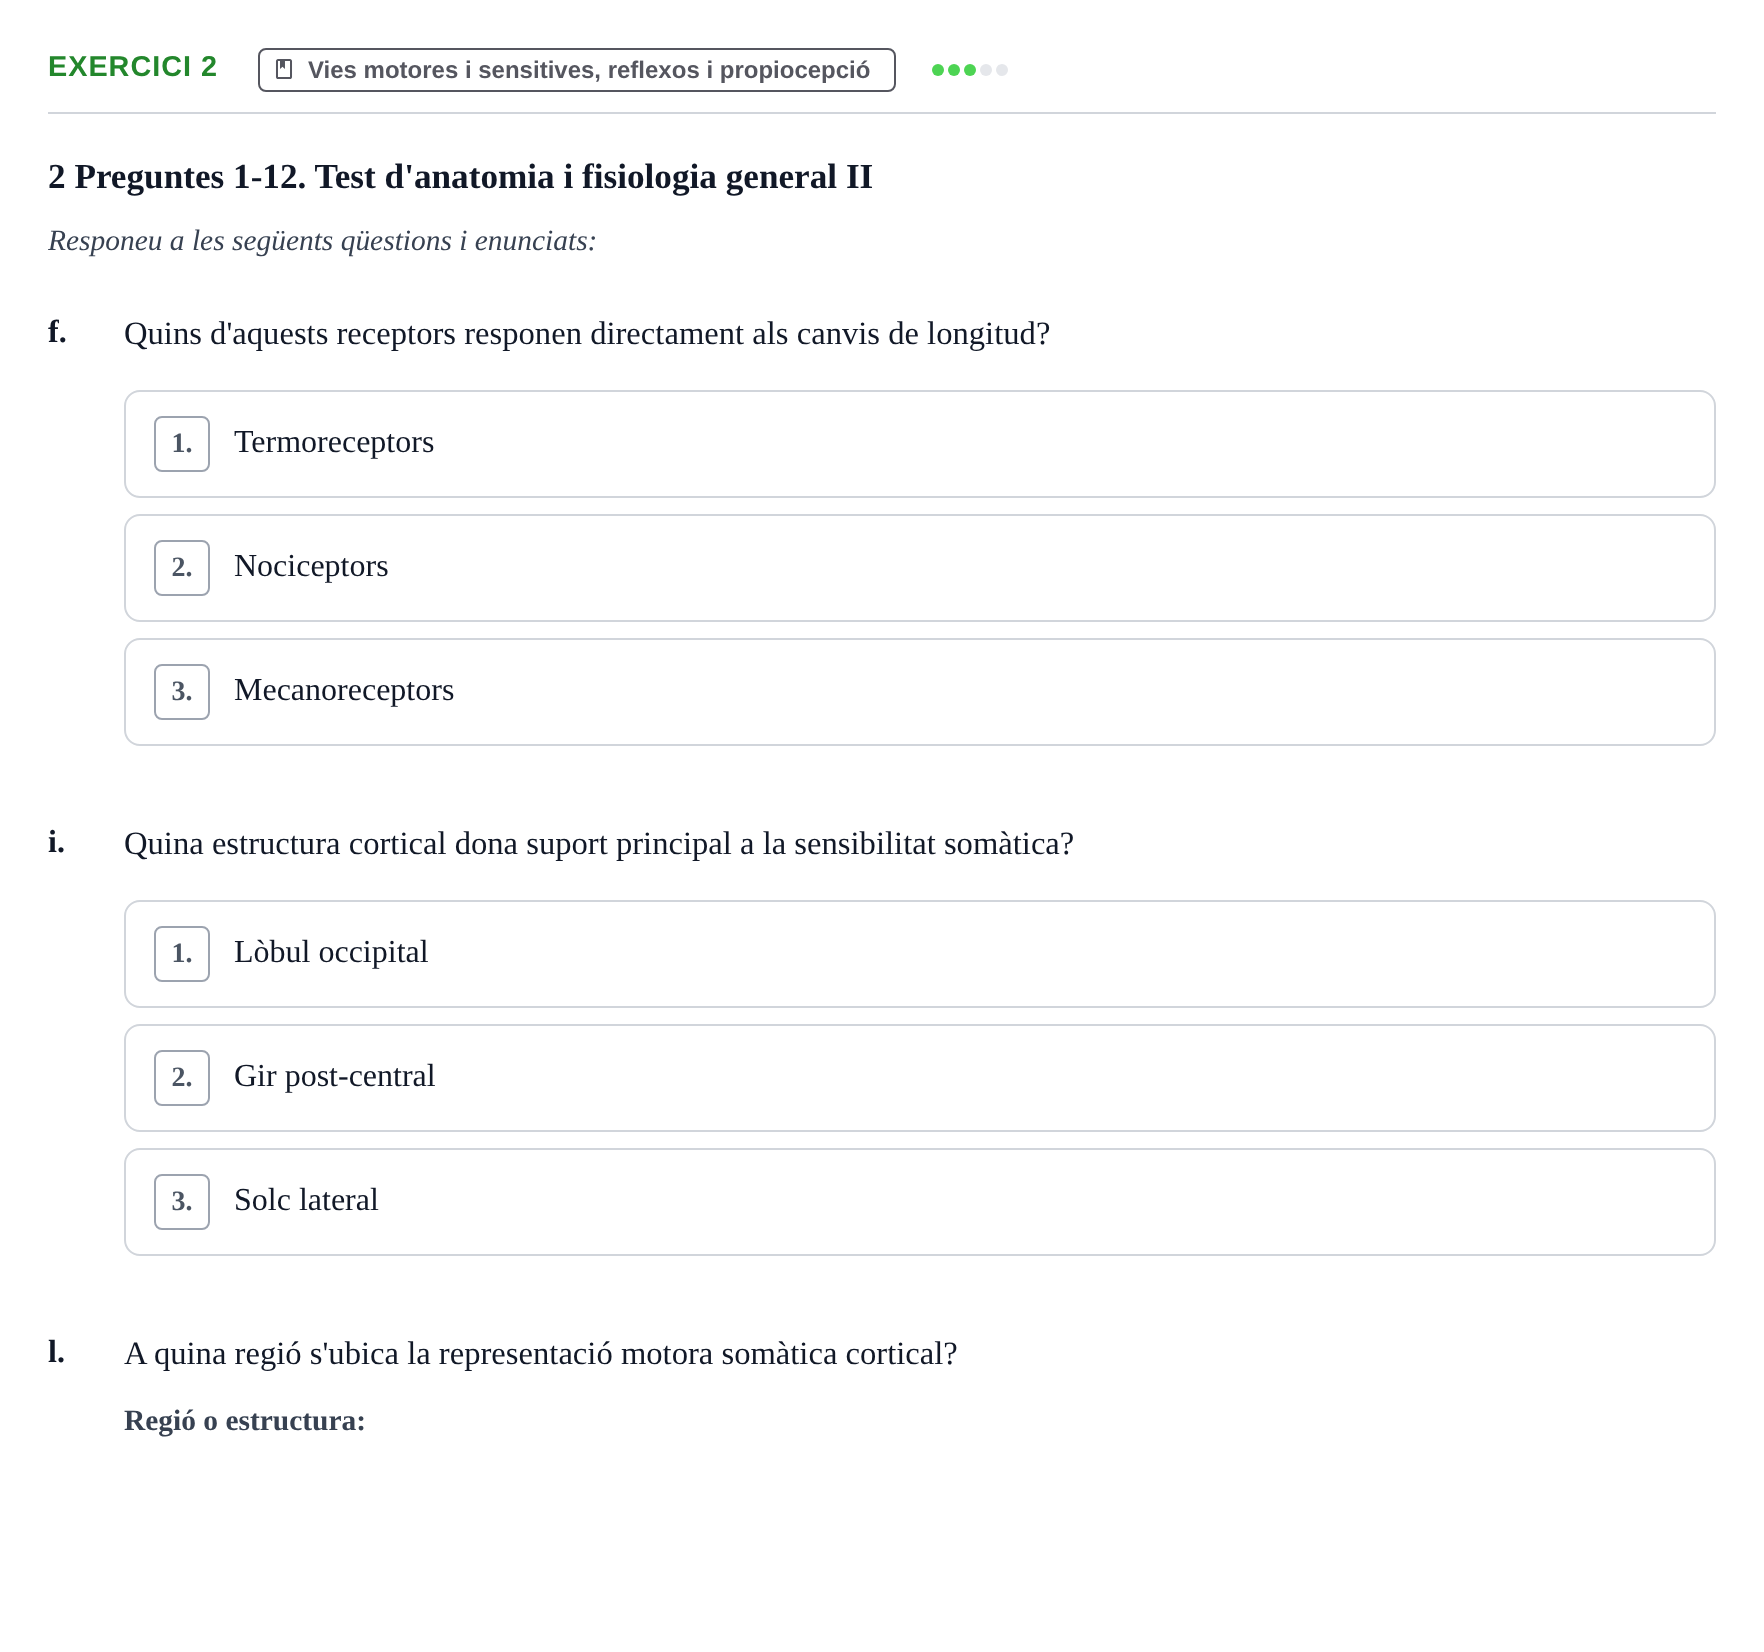
Task: Choose Gir post-central answer
Action: [919, 1078]
